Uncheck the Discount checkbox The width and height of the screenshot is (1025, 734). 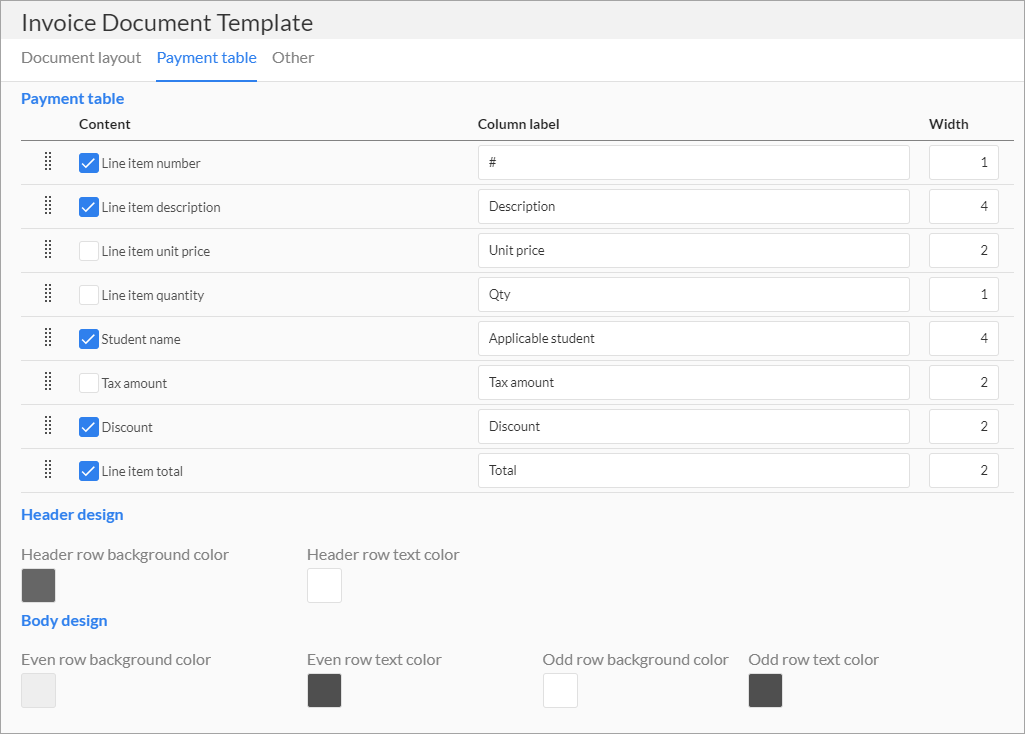point(89,427)
